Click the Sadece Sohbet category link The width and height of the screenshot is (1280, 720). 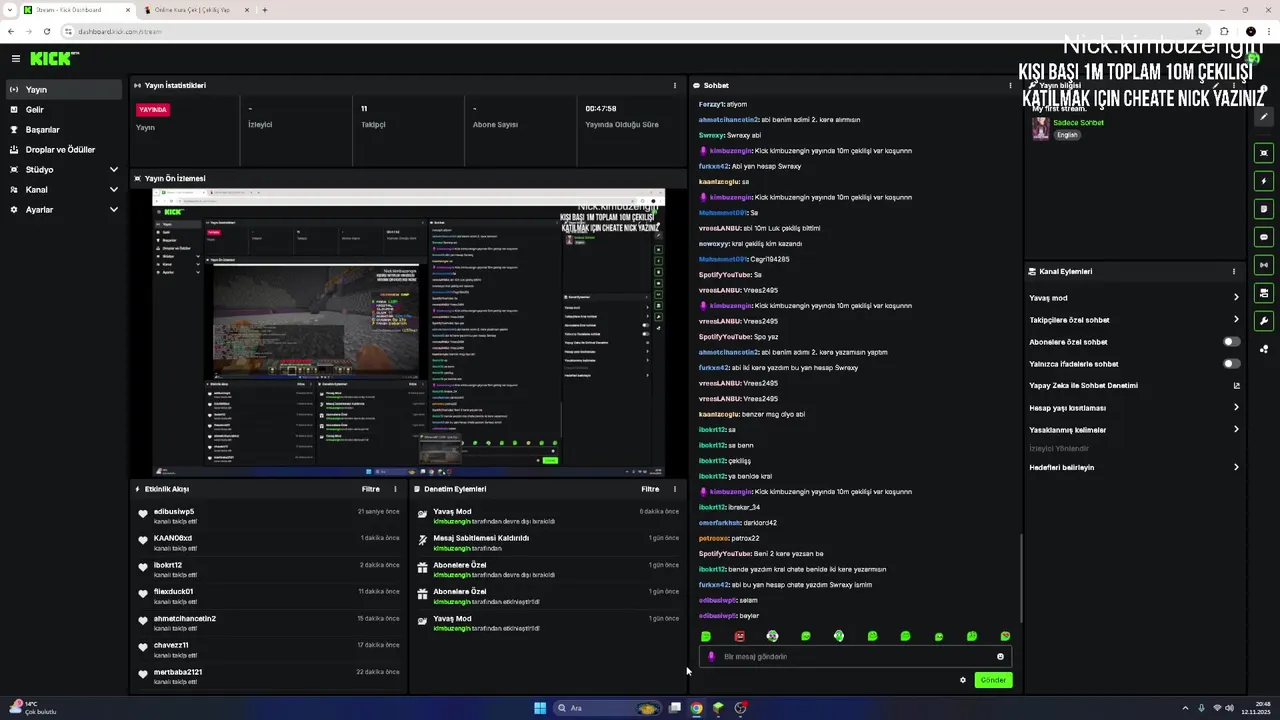pyautogui.click(x=1078, y=123)
